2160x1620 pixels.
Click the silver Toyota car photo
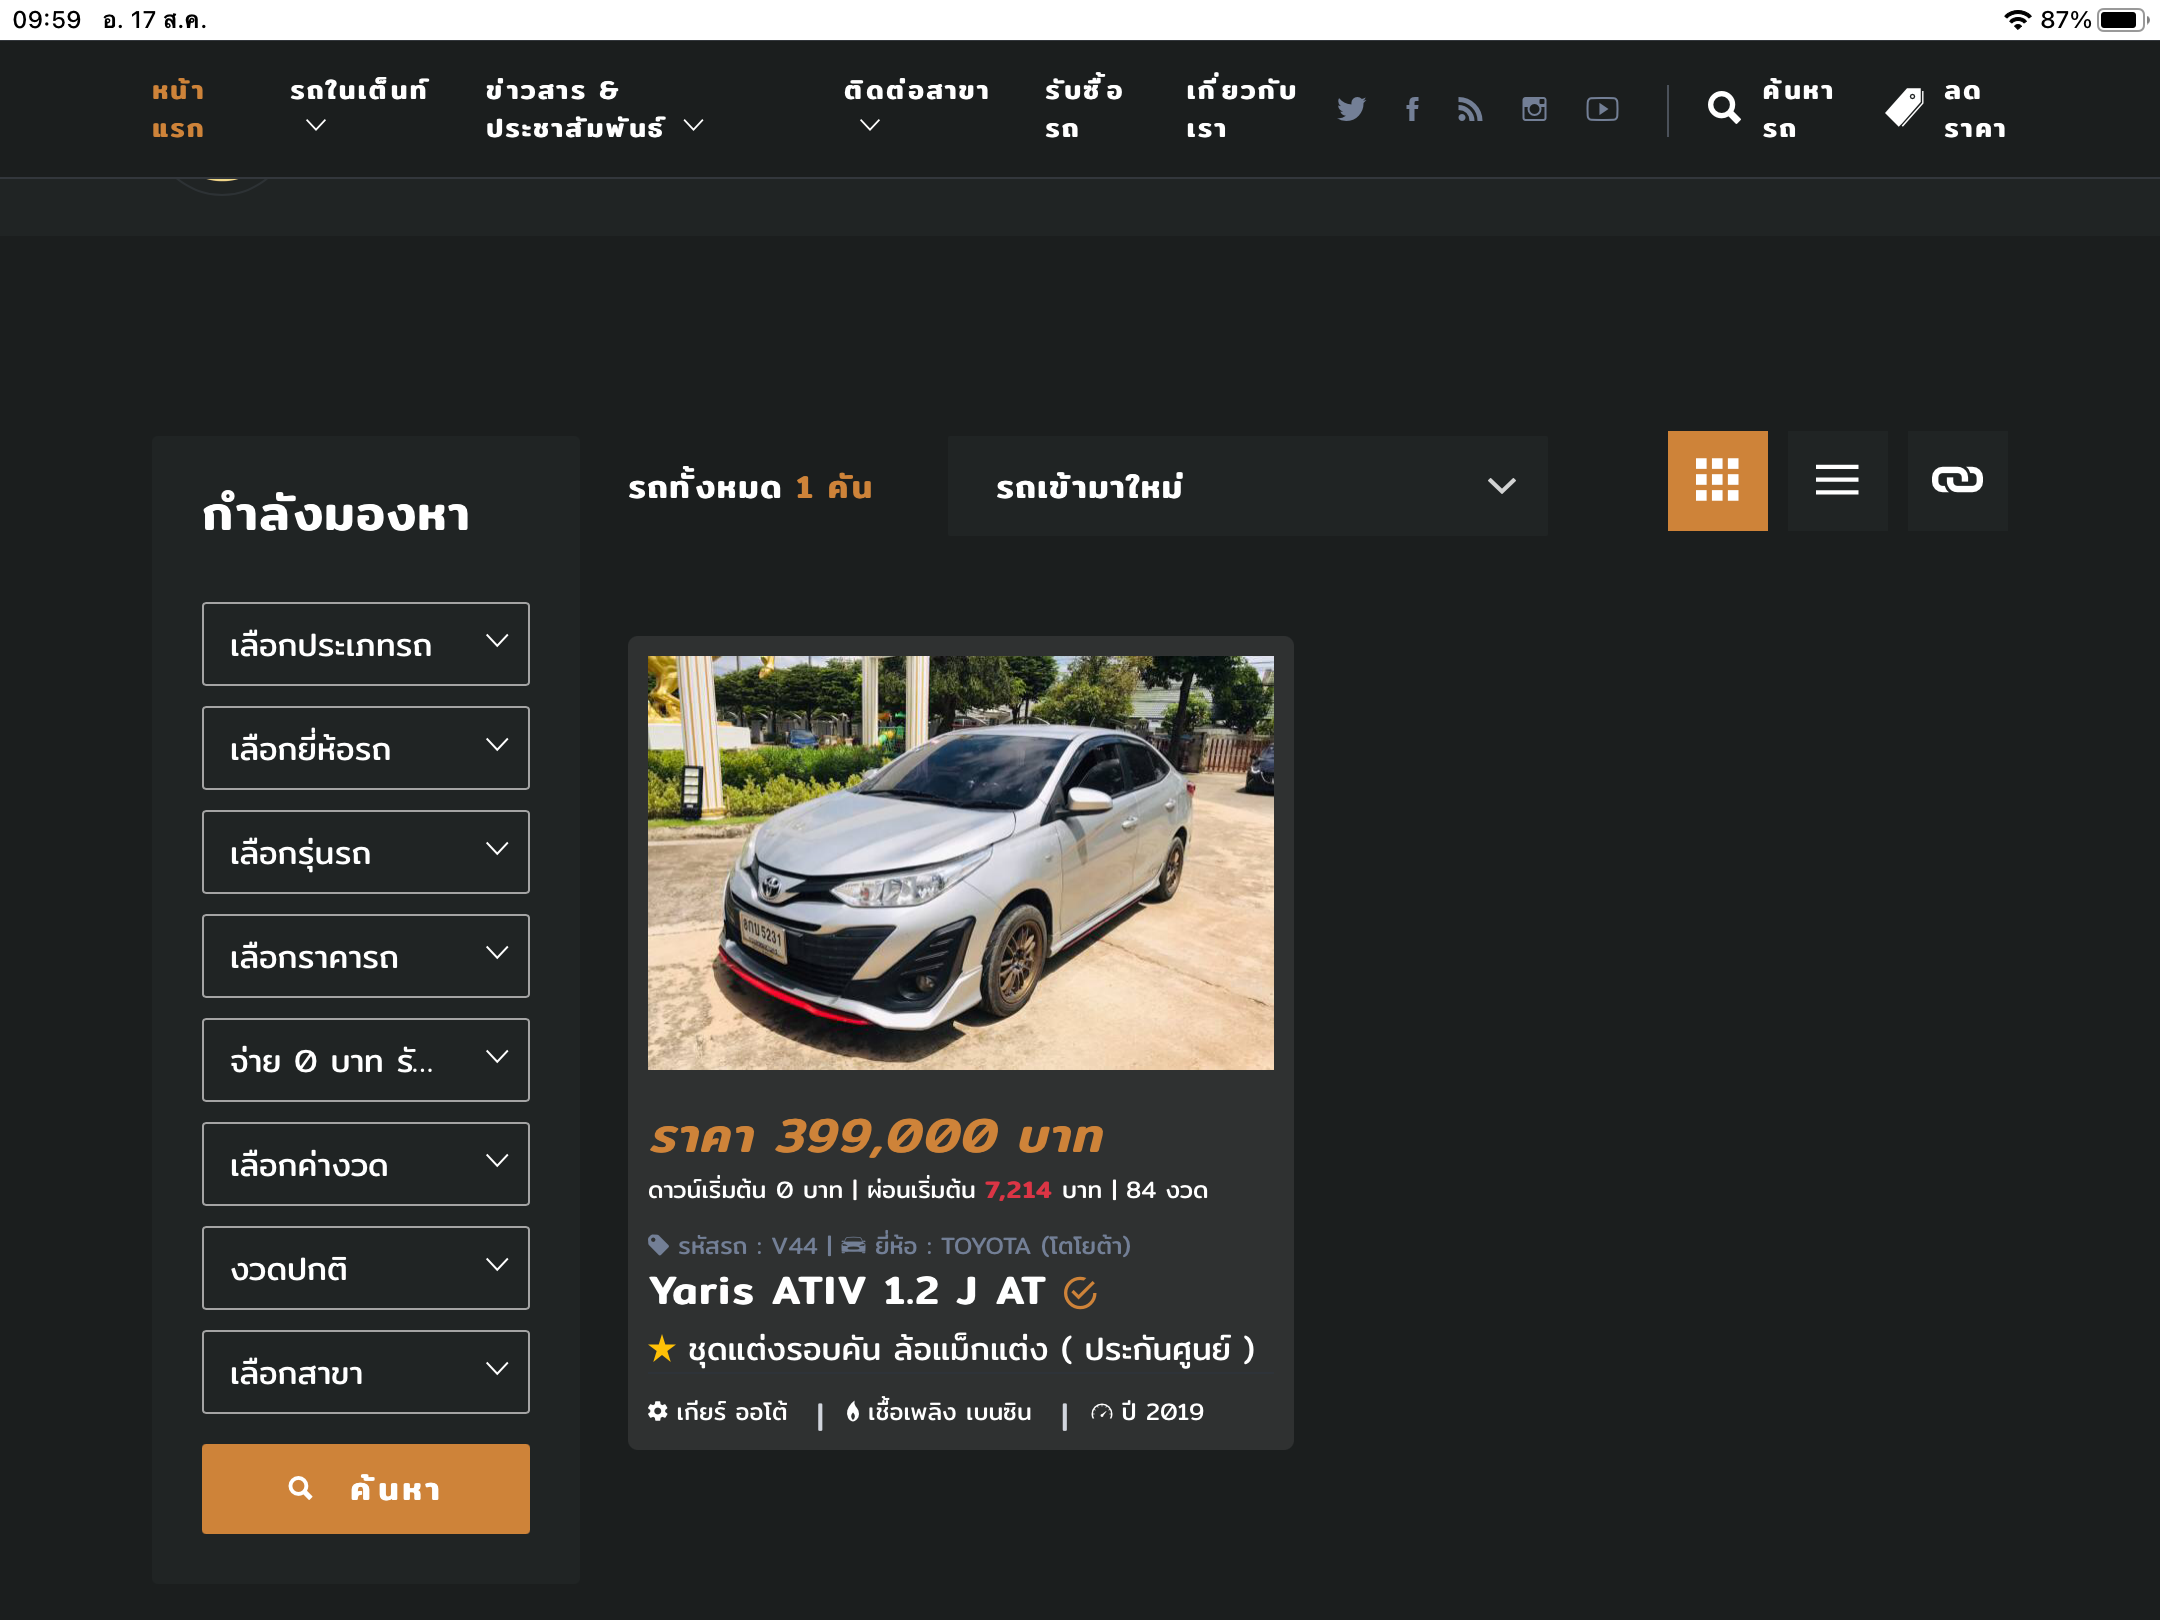(960, 862)
